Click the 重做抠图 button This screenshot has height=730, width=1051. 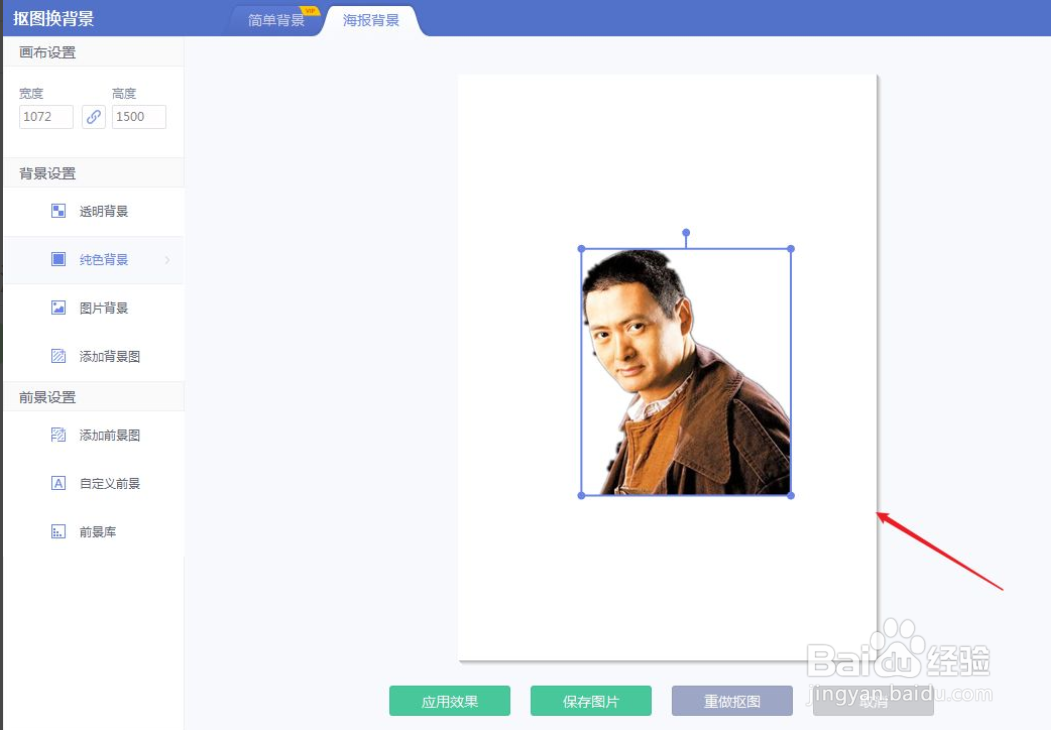732,701
